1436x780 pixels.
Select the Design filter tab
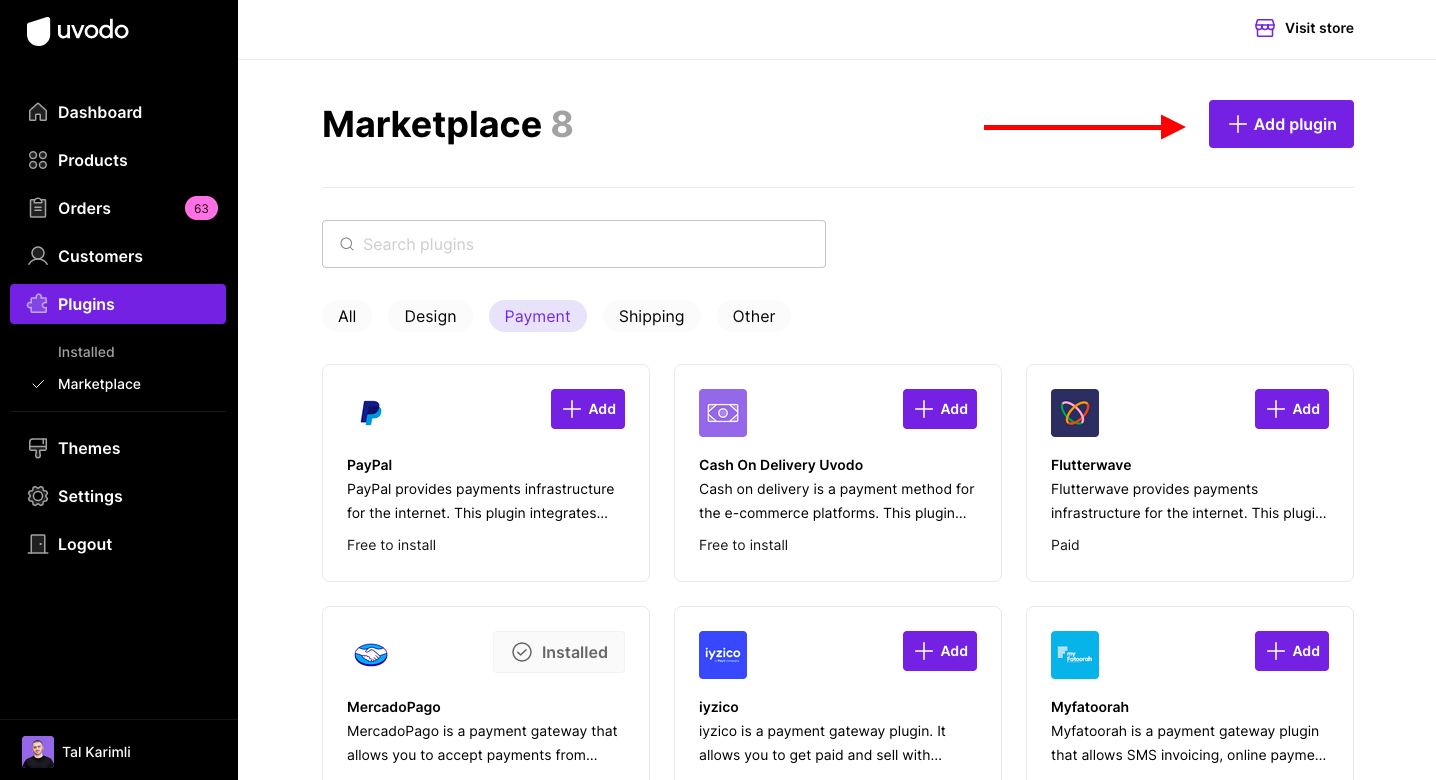430,316
